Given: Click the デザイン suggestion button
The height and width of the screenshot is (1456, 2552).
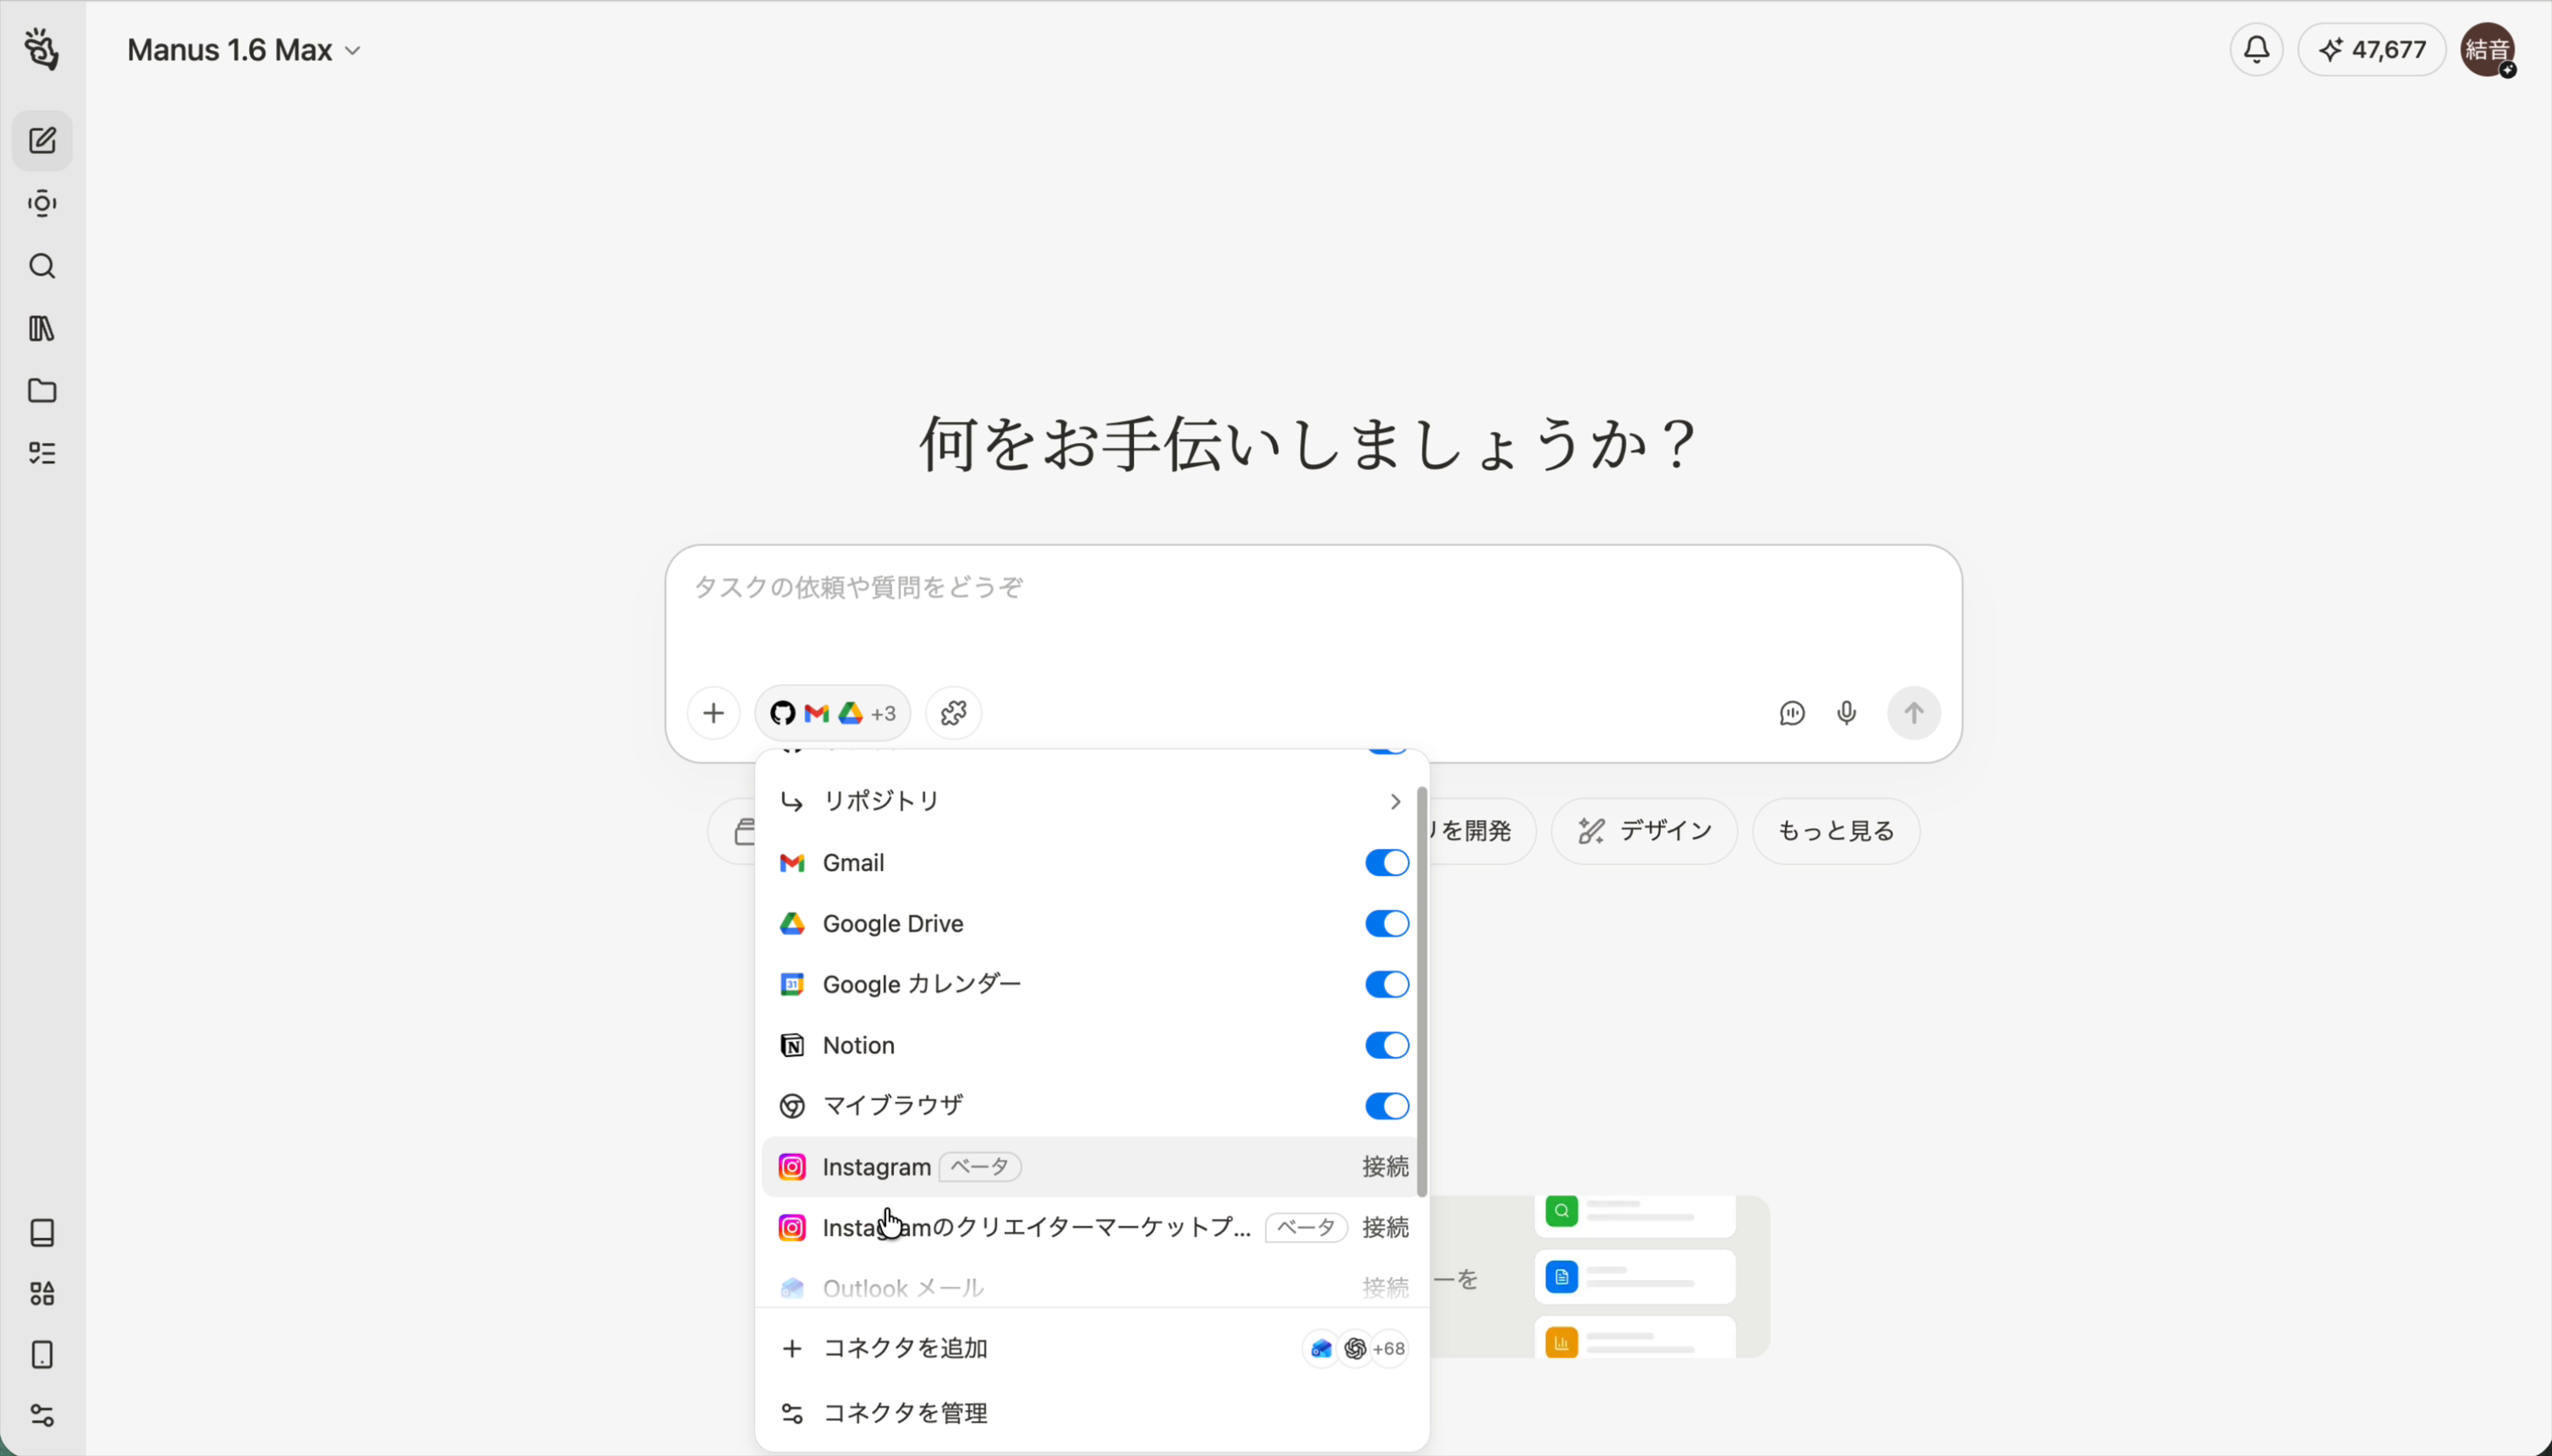Looking at the screenshot, I should tap(1643, 830).
